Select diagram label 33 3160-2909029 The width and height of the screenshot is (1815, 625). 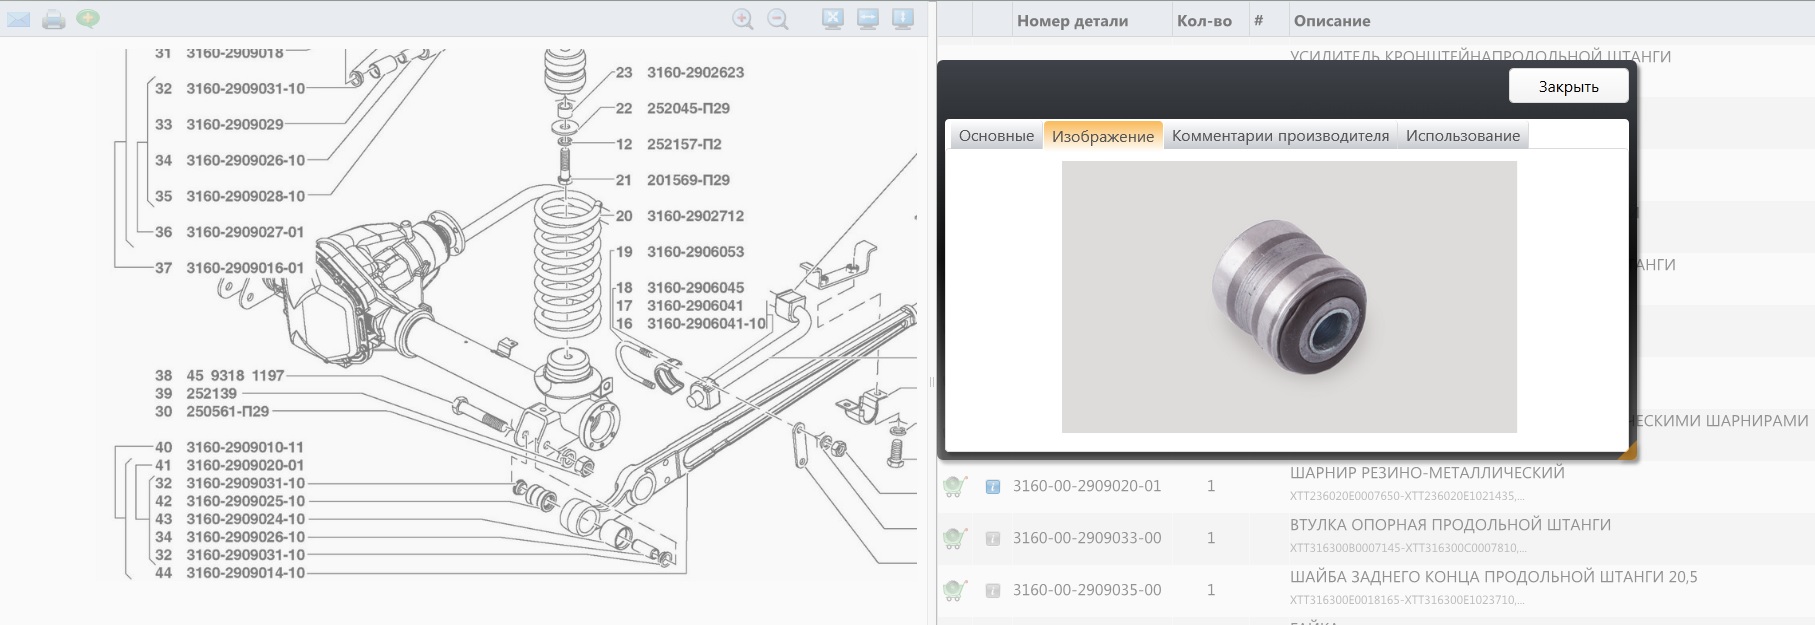[219, 124]
